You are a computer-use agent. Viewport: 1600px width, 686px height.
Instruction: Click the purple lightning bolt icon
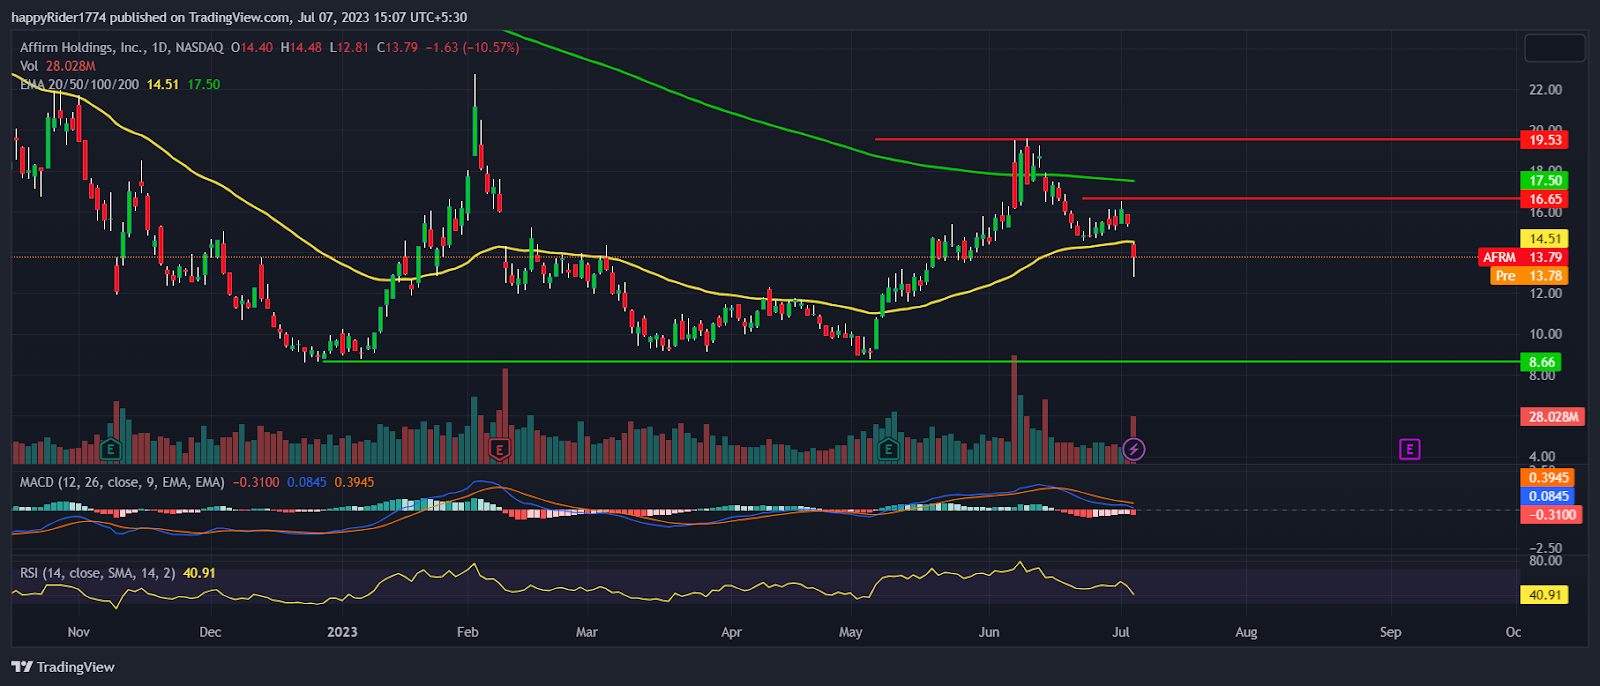(1133, 450)
